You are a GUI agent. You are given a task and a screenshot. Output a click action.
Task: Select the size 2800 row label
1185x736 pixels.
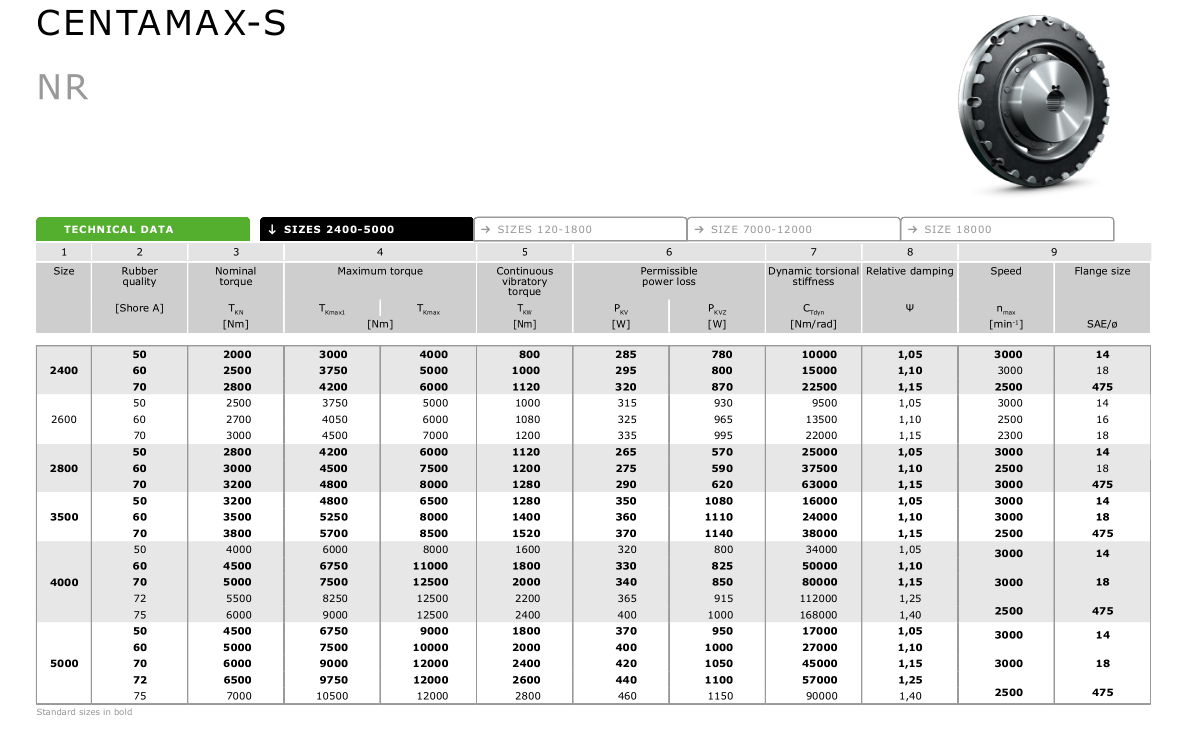click(63, 468)
